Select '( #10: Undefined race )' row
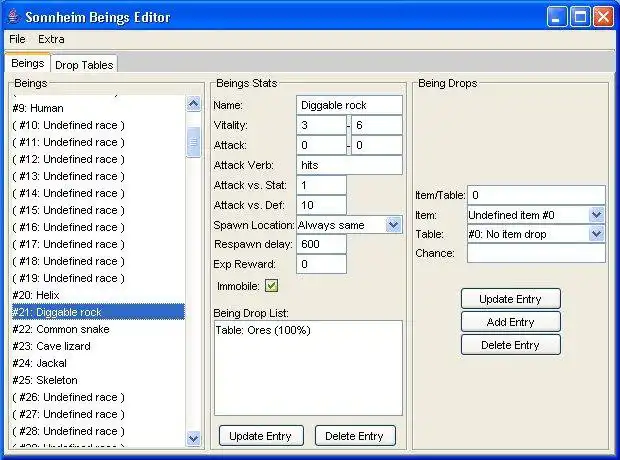This screenshot has width=620, height=460. (x=98, y=125)
